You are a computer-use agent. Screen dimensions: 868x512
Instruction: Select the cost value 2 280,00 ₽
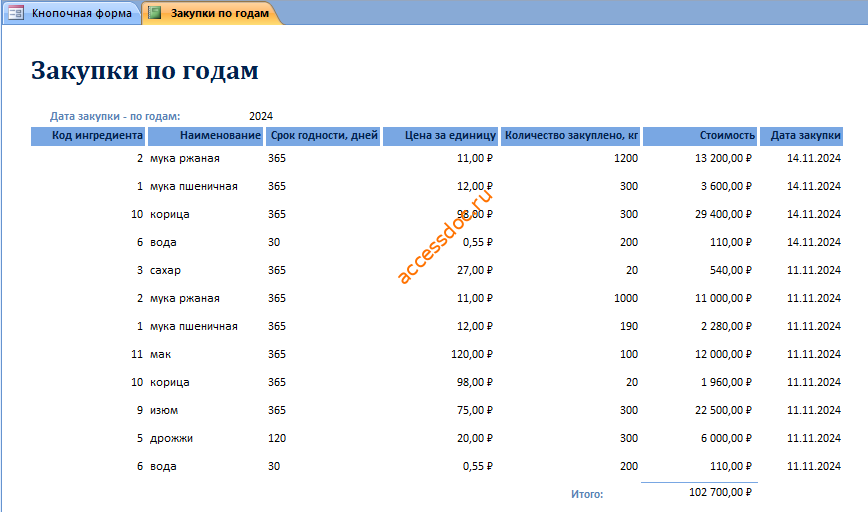726,327
